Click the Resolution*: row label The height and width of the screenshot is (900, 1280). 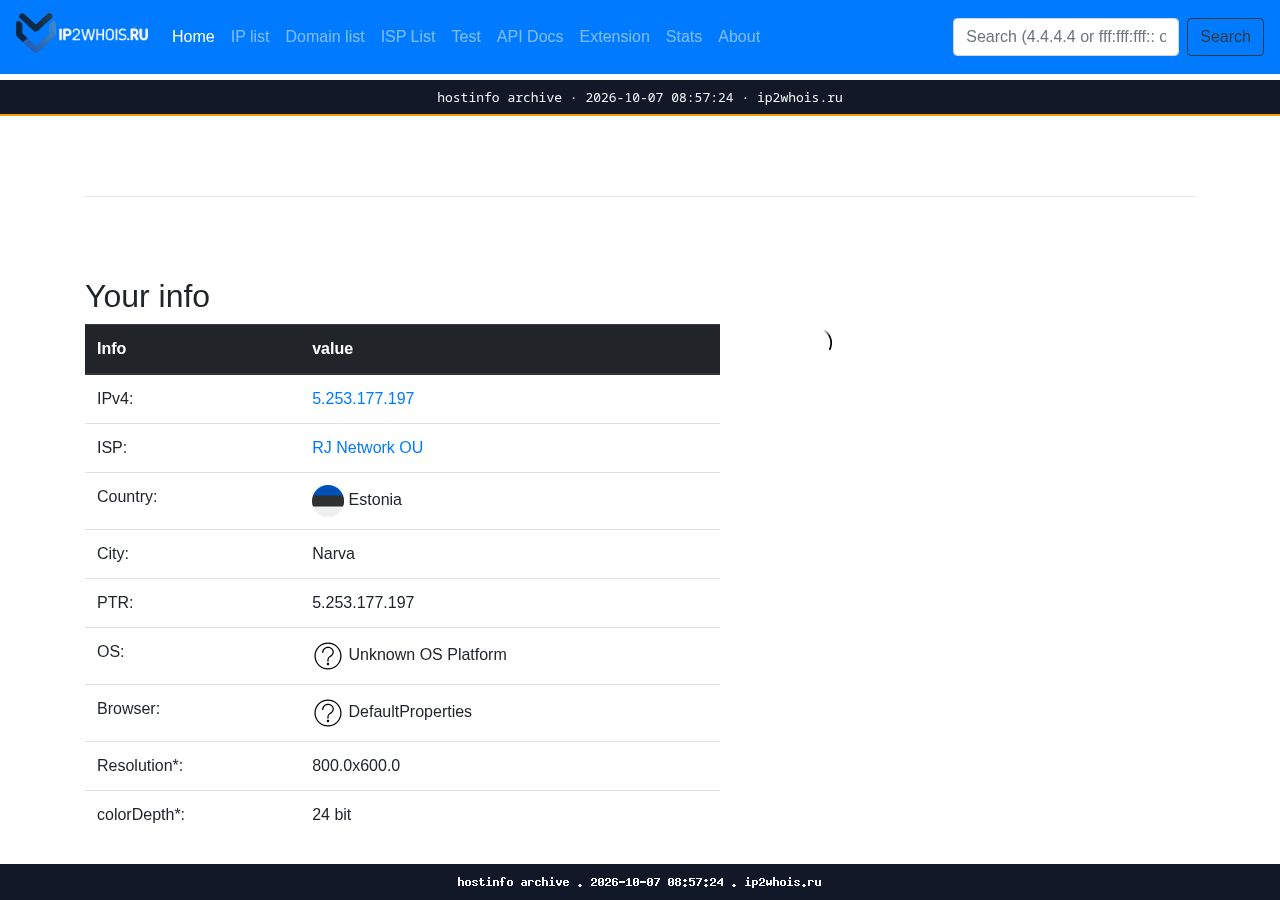[140, 766]
